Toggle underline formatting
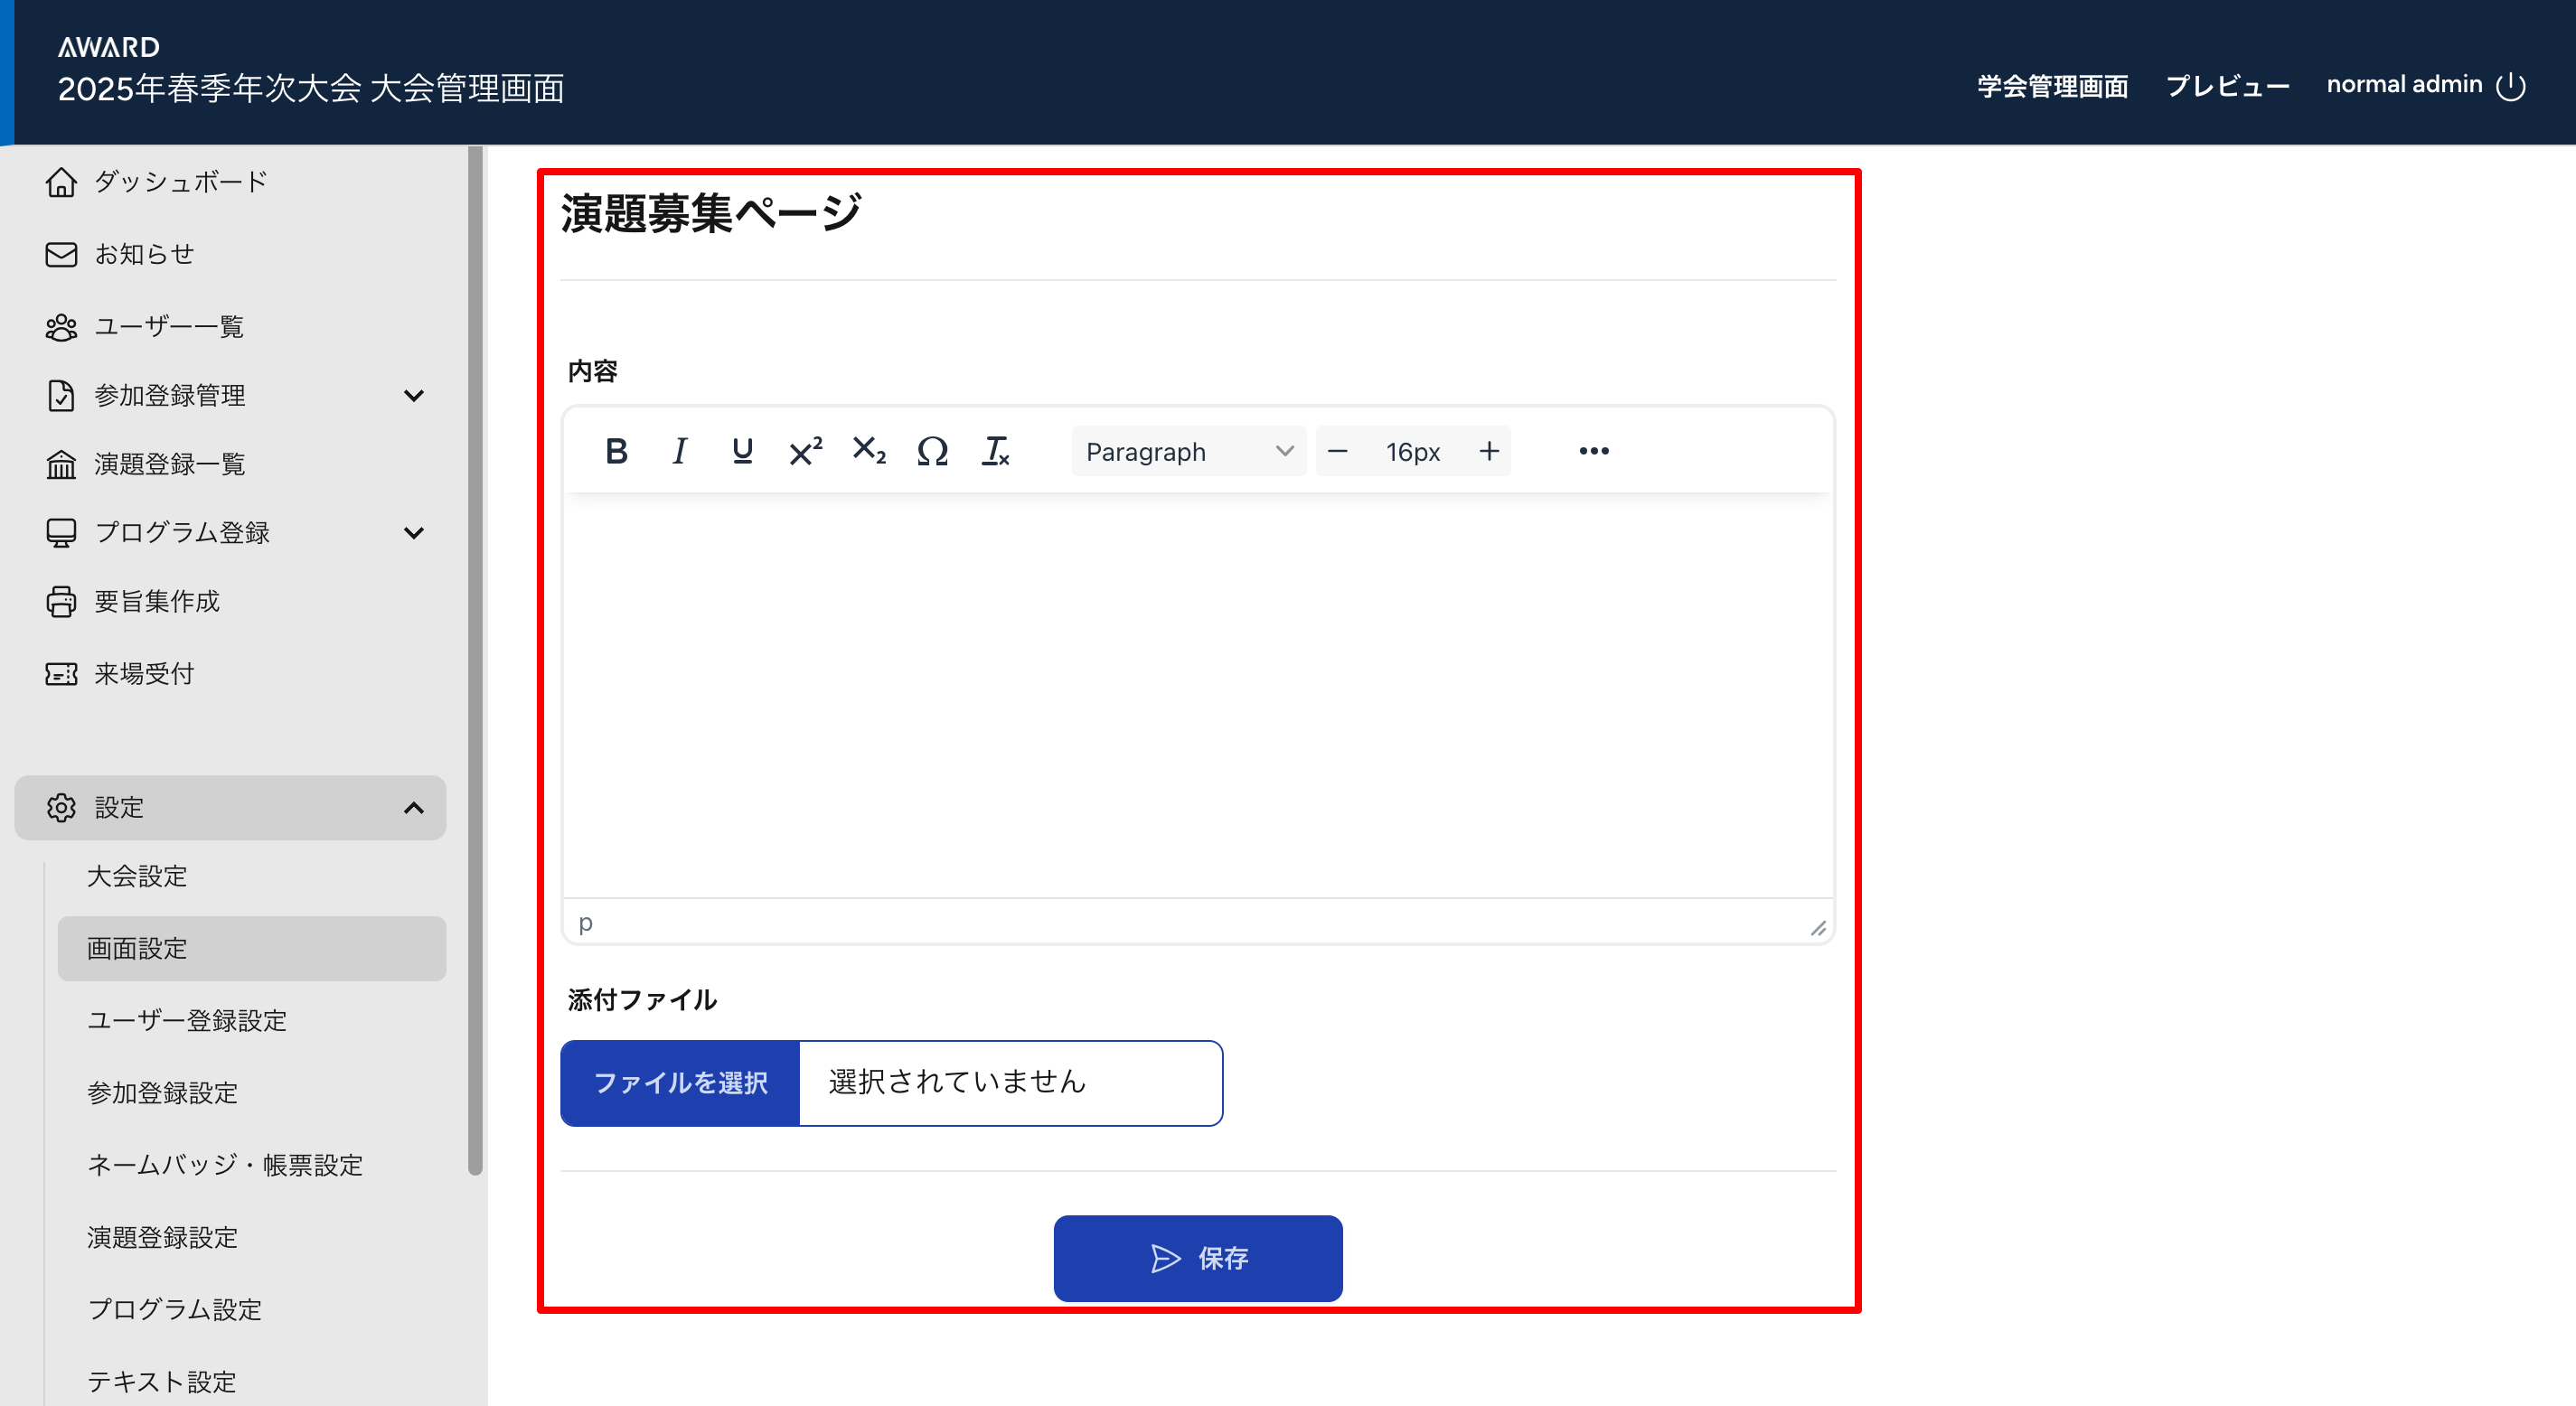The height and width of the screenshot is (1406, 2576). (x=742, y=451)
